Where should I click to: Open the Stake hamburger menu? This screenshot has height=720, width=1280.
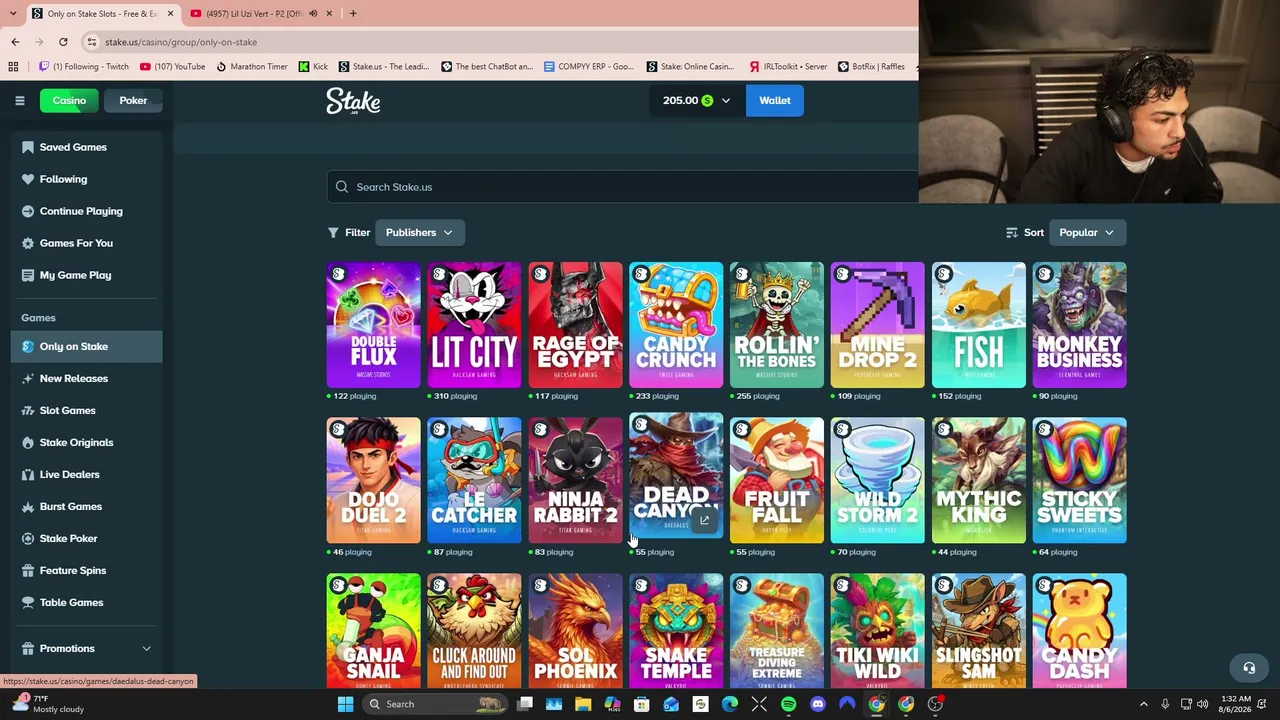(19, 100)
